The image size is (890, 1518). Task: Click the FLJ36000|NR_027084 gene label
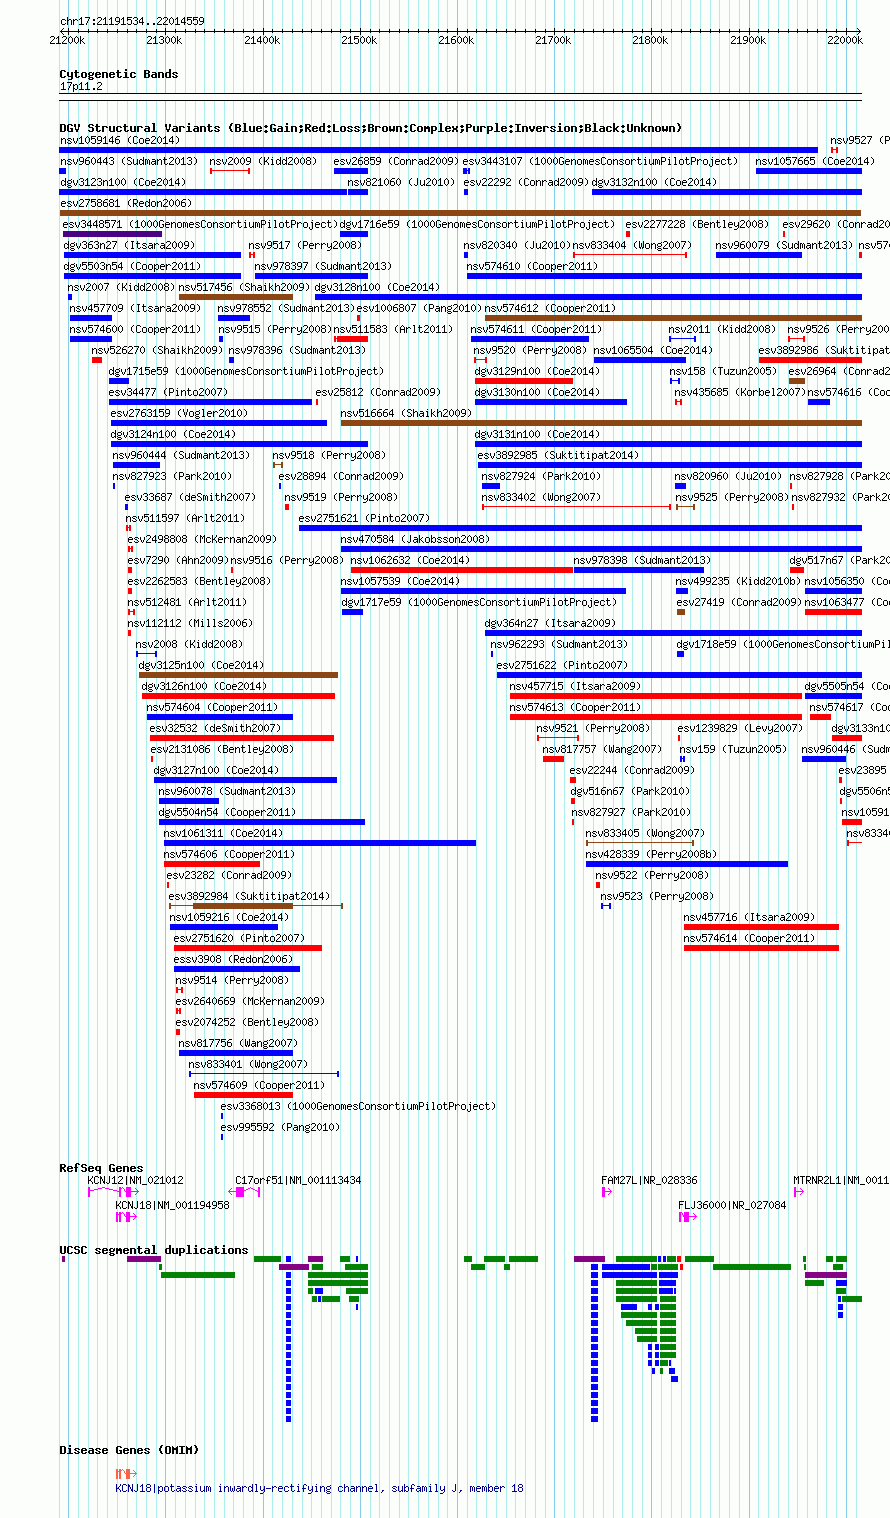click(732, 1205)
